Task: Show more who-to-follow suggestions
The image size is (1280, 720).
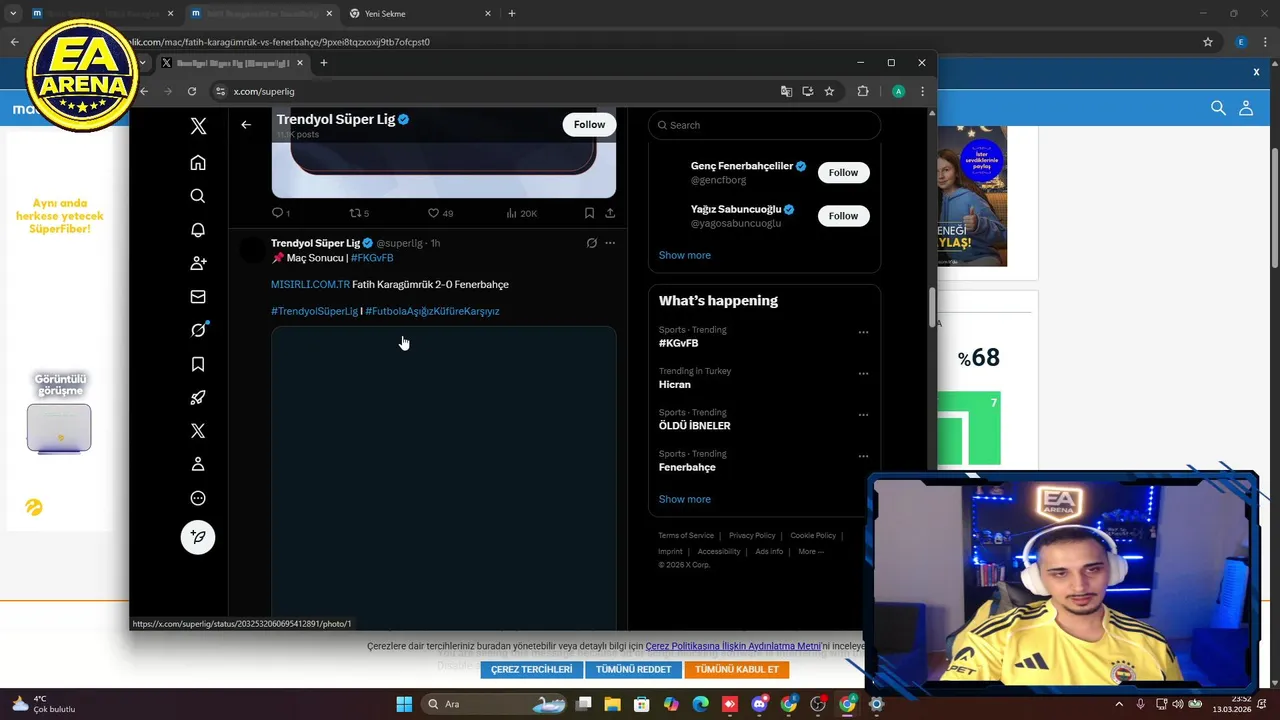Action: (x=684, y=255)
